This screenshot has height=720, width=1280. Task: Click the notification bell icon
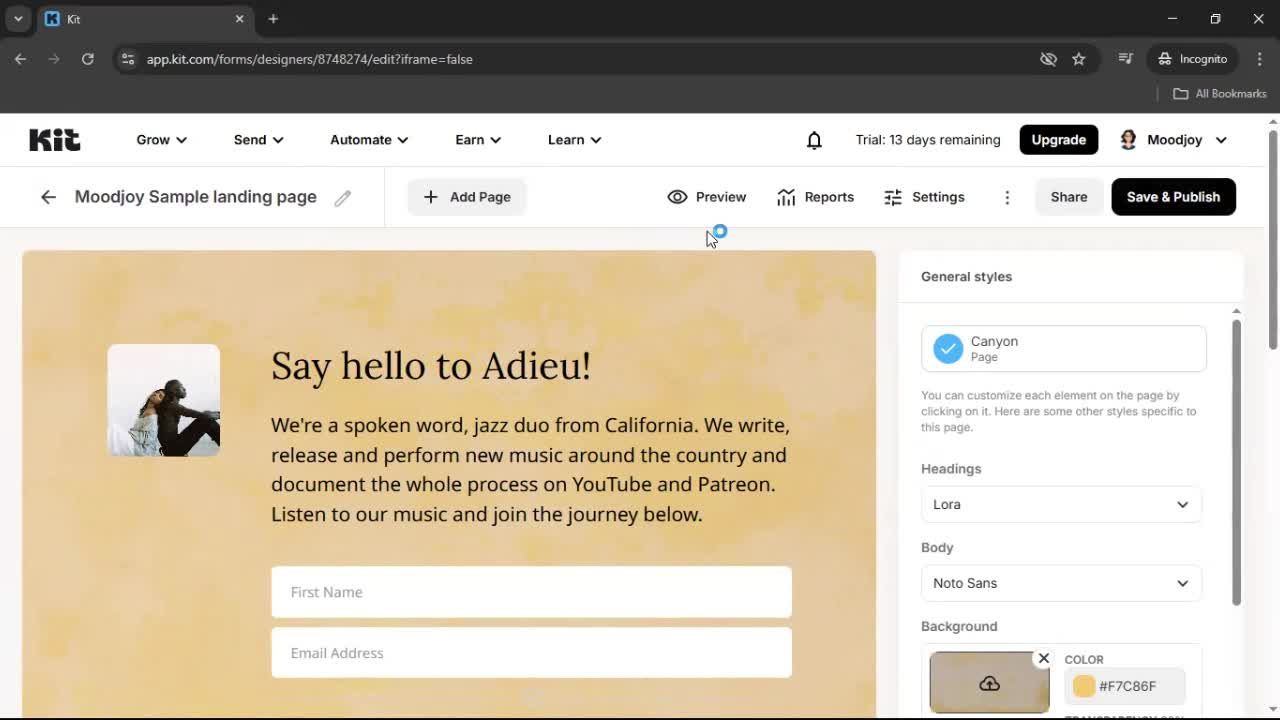(x=814, y=140)
